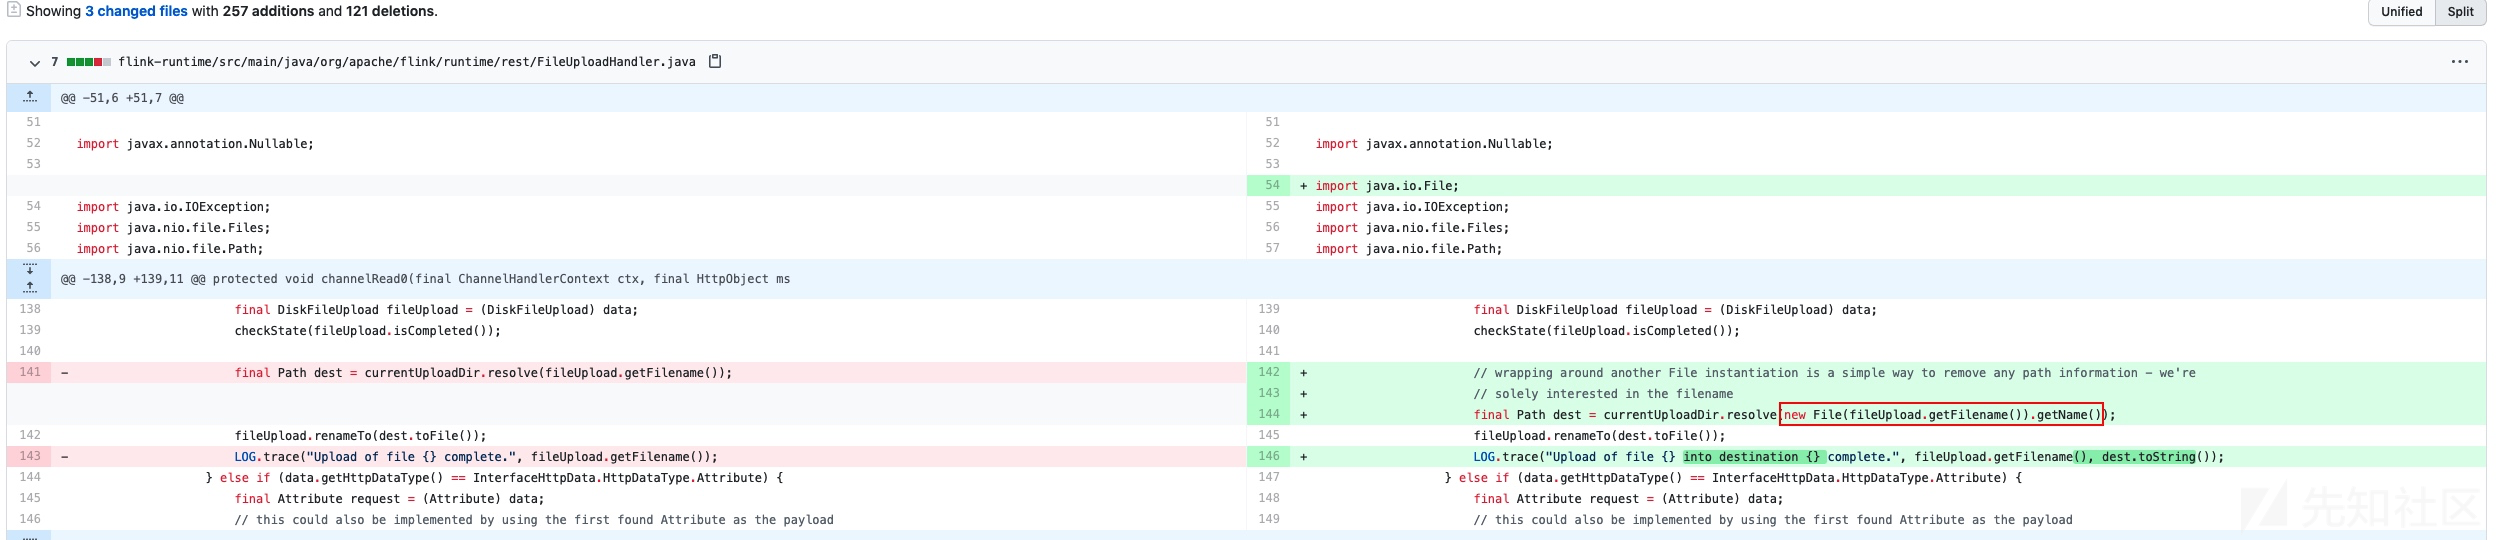Image resolution: width=2501 pixels, height=540 pixels.
Task: Copy the FileUploadHandler.java file path
Action: pyautogui.click(x=714, y=61)
